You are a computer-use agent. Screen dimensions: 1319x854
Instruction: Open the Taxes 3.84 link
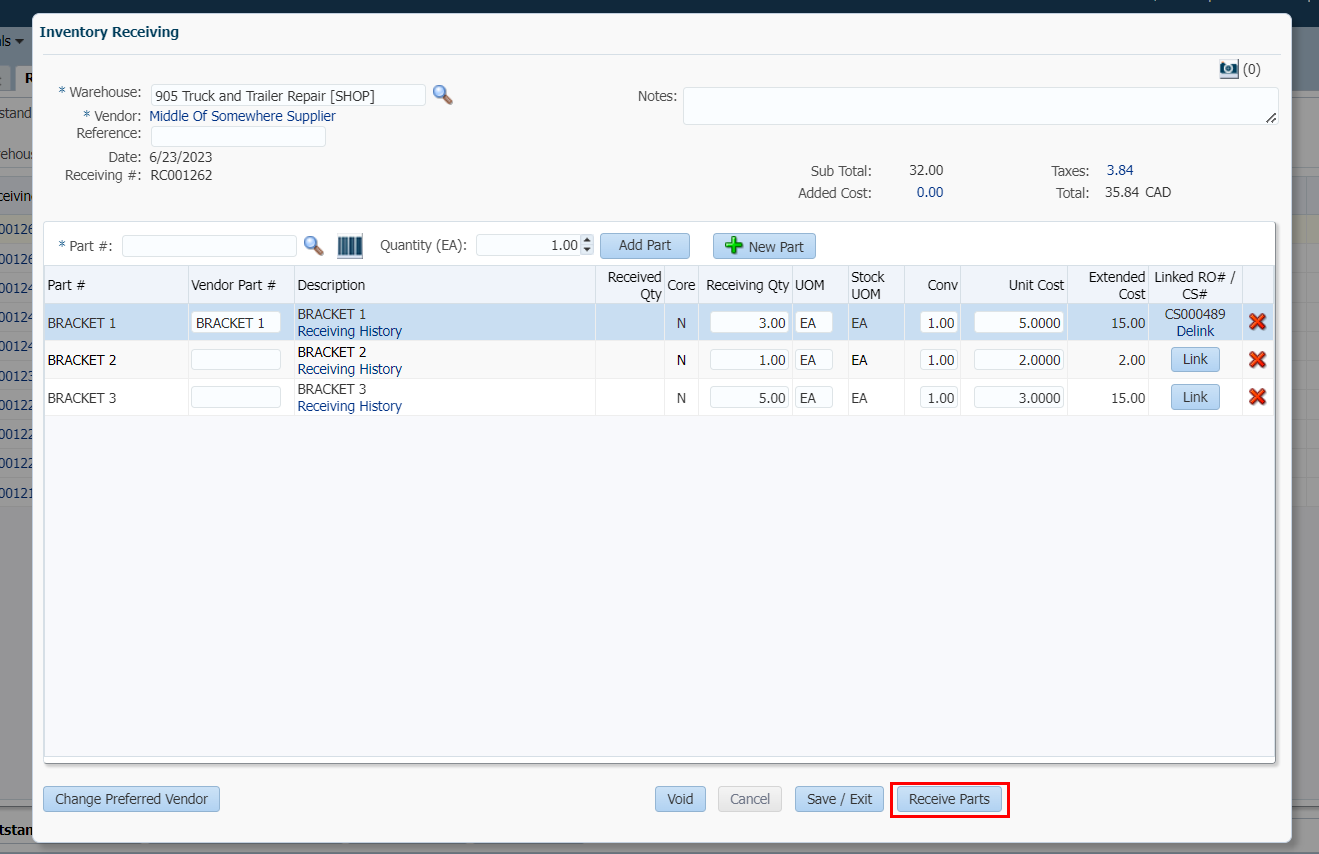point(1120,170)
